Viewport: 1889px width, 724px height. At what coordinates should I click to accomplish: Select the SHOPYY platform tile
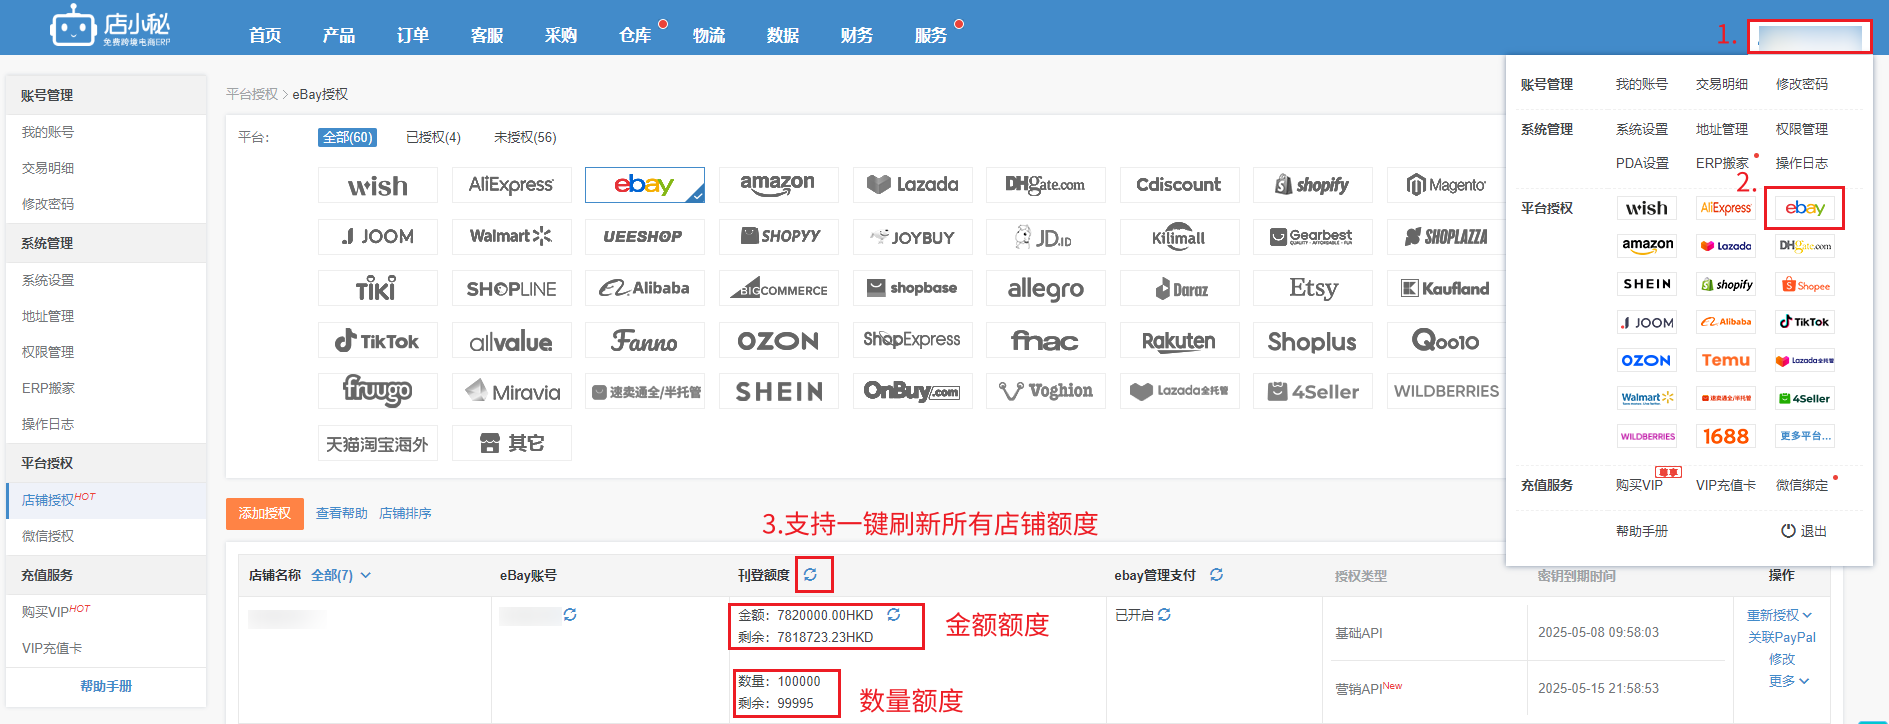(778, 237)
